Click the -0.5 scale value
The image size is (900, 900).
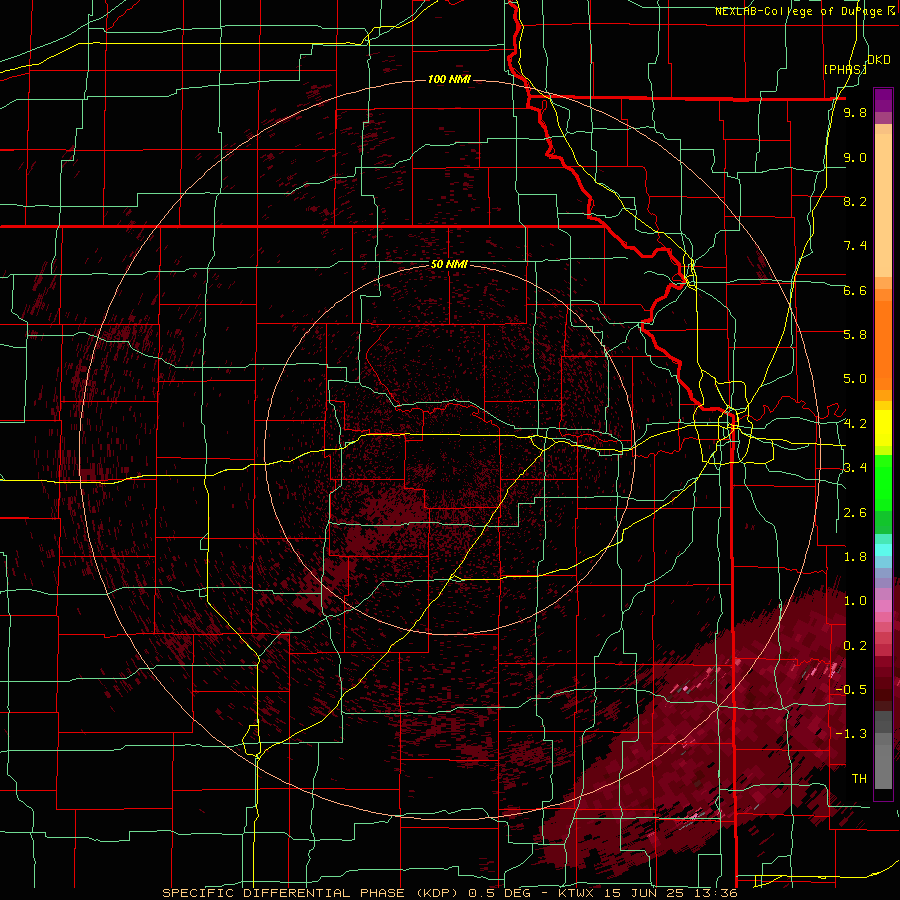(x=852, y=690)
